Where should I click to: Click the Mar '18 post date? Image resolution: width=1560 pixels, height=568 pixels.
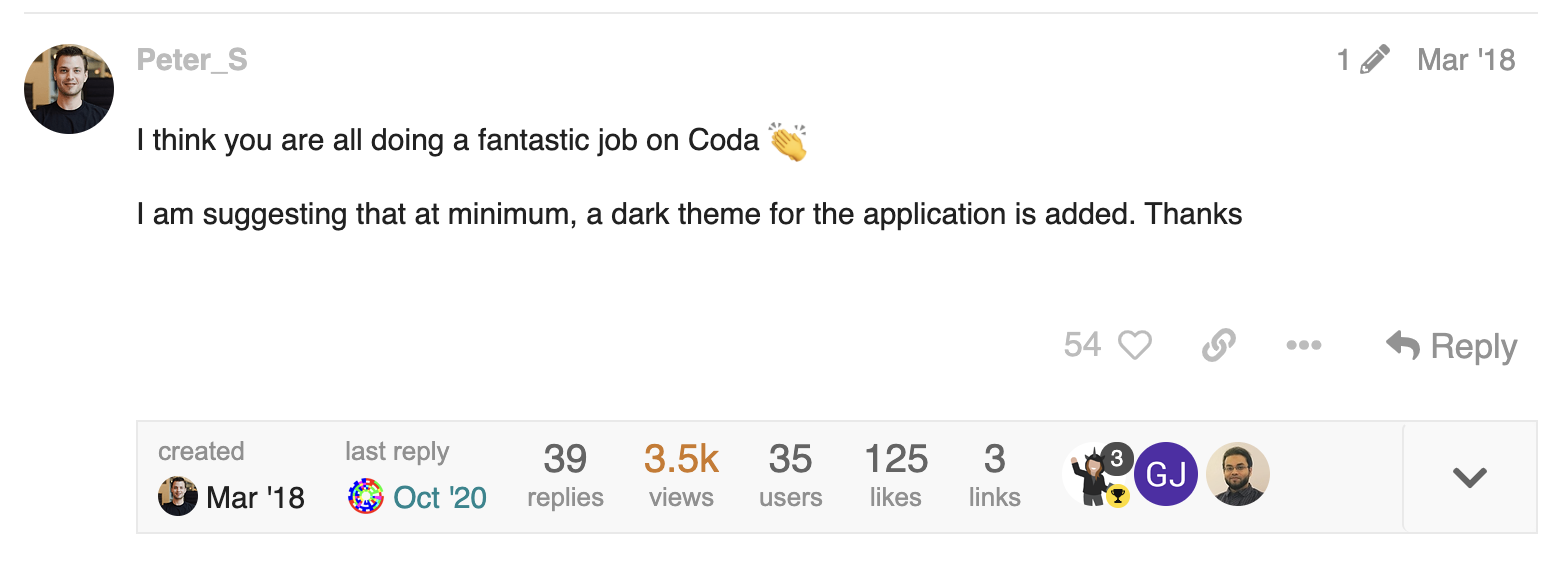pyautogui.click(x=1466, y=60)
